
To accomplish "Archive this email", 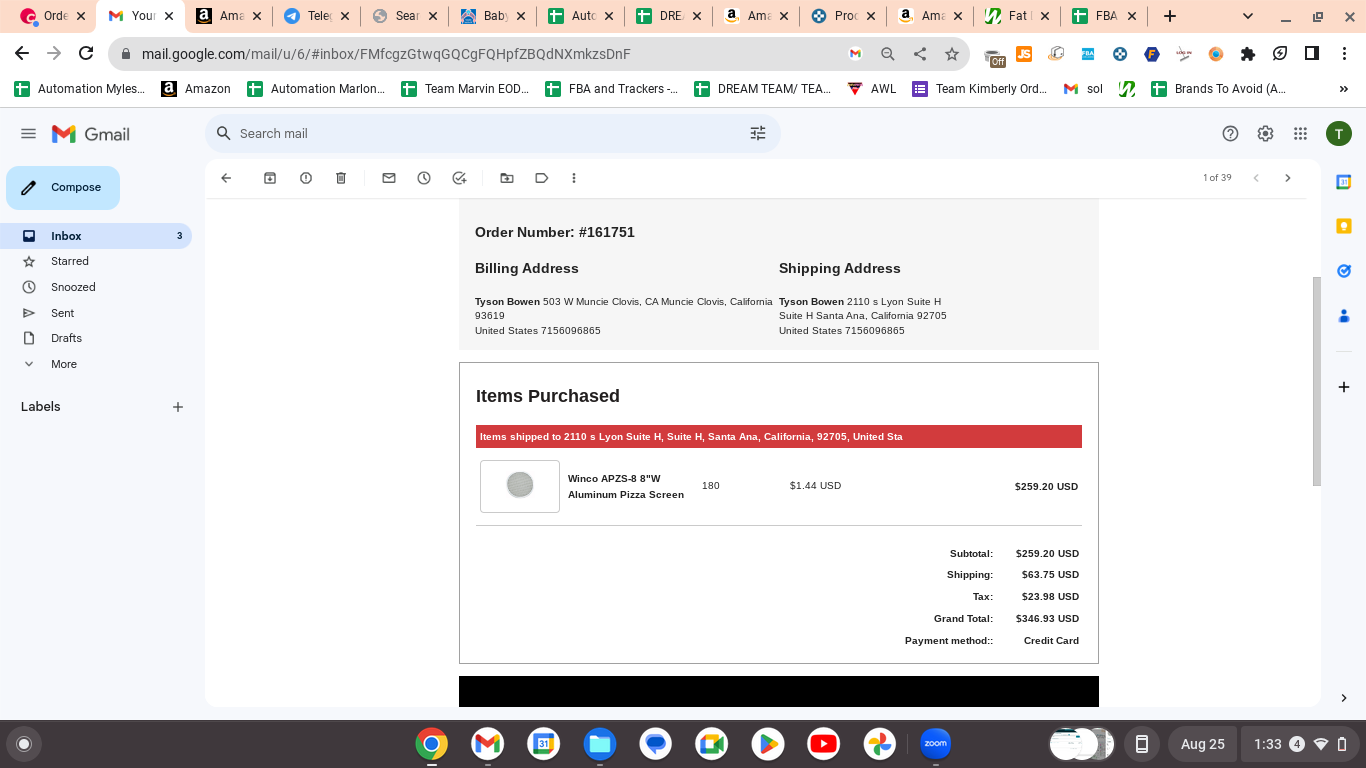I will pyautogui.click(x=270, y=178).
